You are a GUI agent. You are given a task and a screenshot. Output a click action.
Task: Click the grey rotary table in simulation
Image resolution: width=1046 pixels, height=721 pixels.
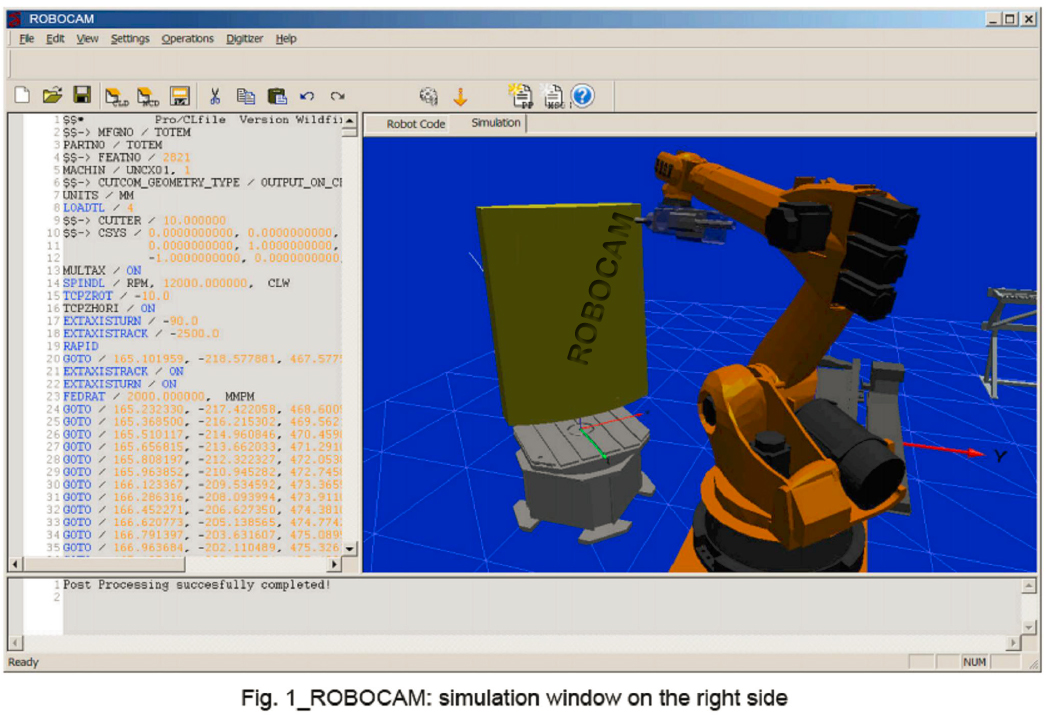coord(580,474)
